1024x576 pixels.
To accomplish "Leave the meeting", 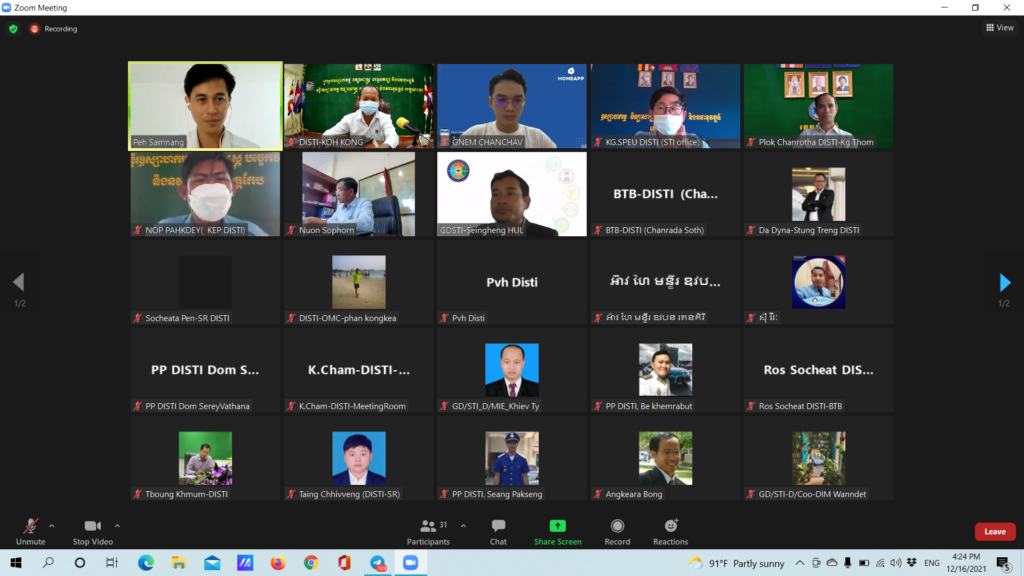I will click(994, 531).
